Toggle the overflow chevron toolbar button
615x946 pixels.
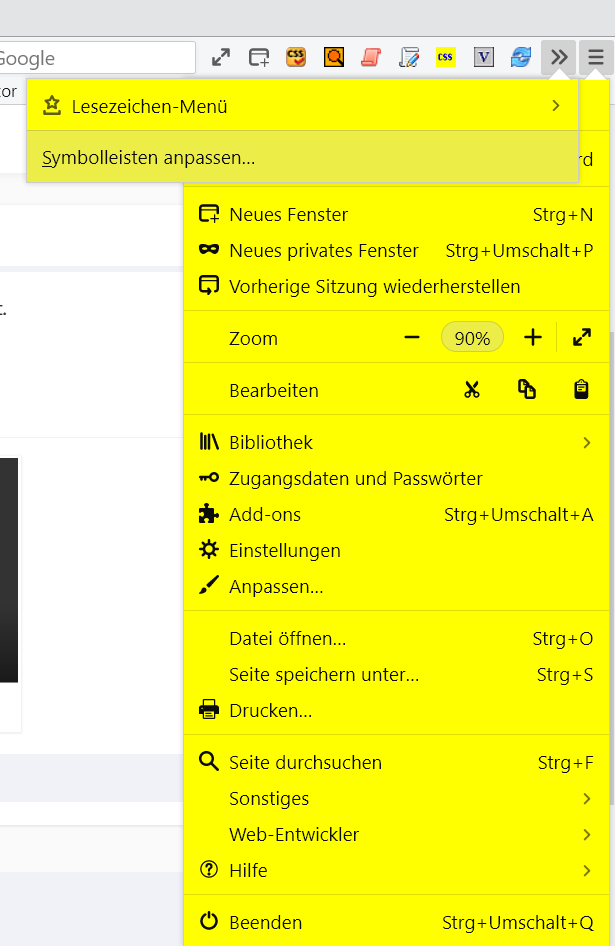(559, 57)
